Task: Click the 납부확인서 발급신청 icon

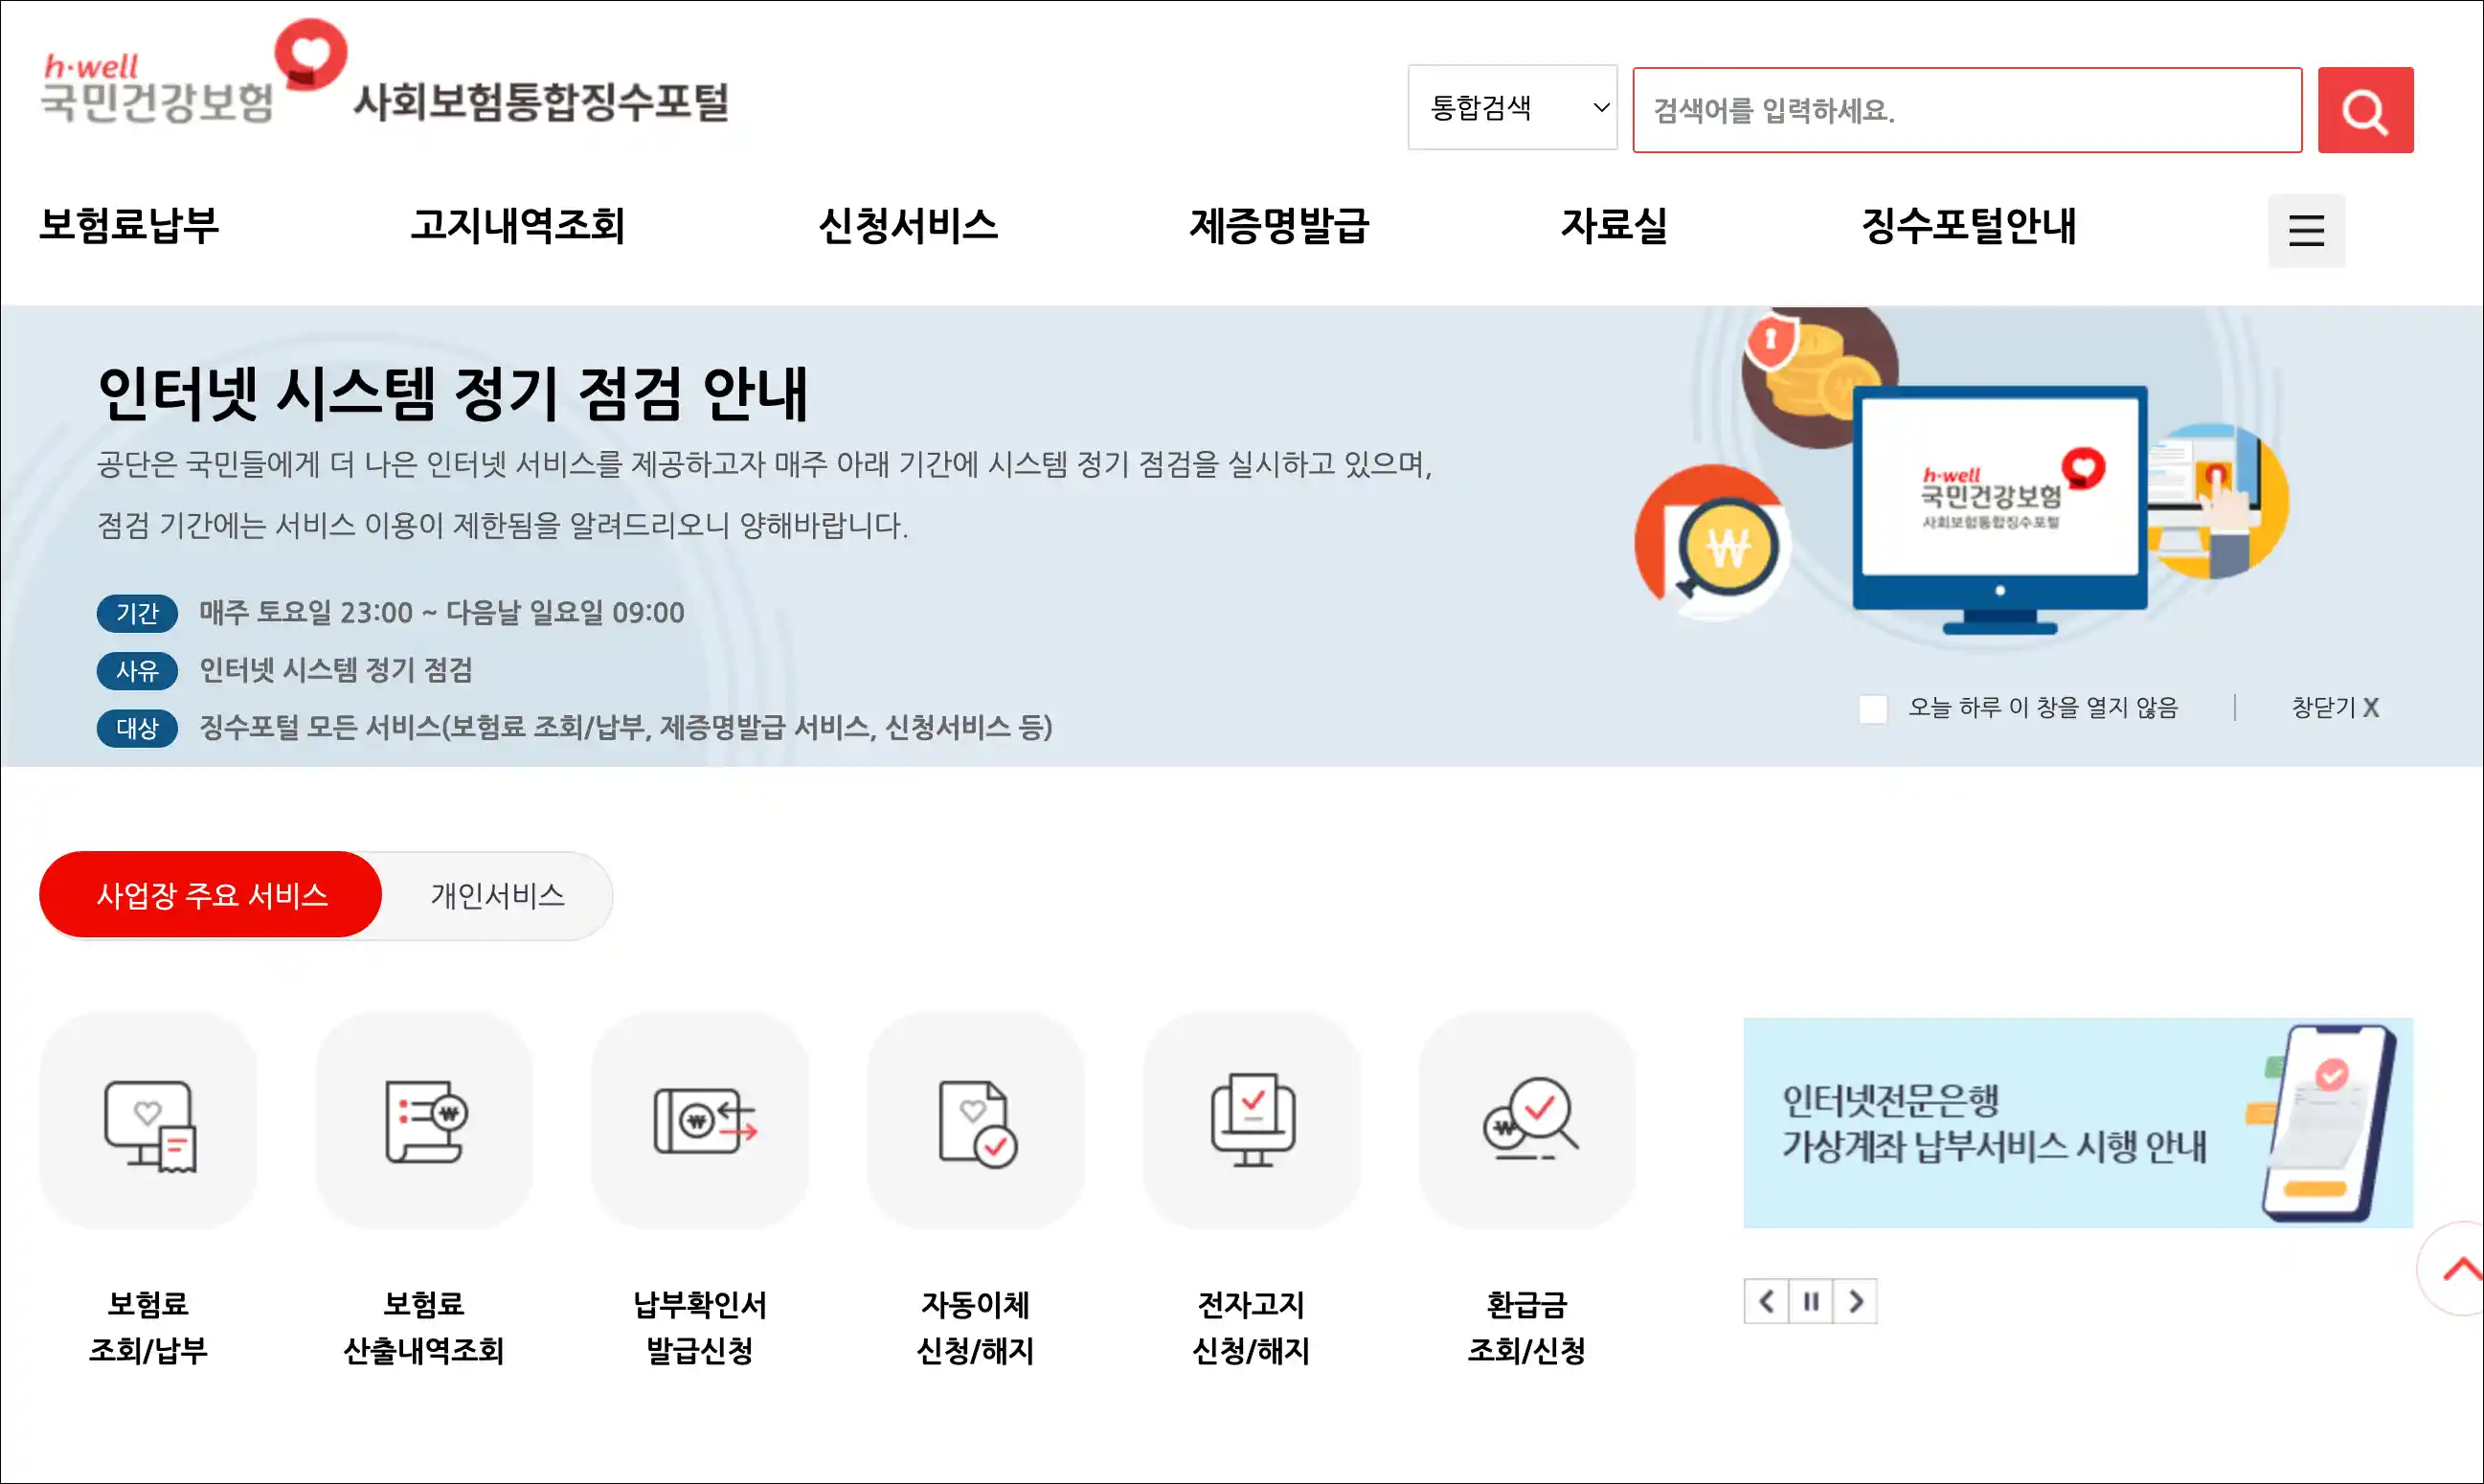Action: coord(700,1122)
